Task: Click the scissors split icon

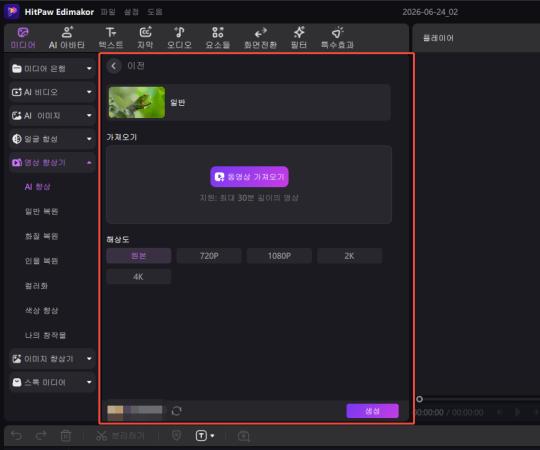Action: [x=102, y=436]
